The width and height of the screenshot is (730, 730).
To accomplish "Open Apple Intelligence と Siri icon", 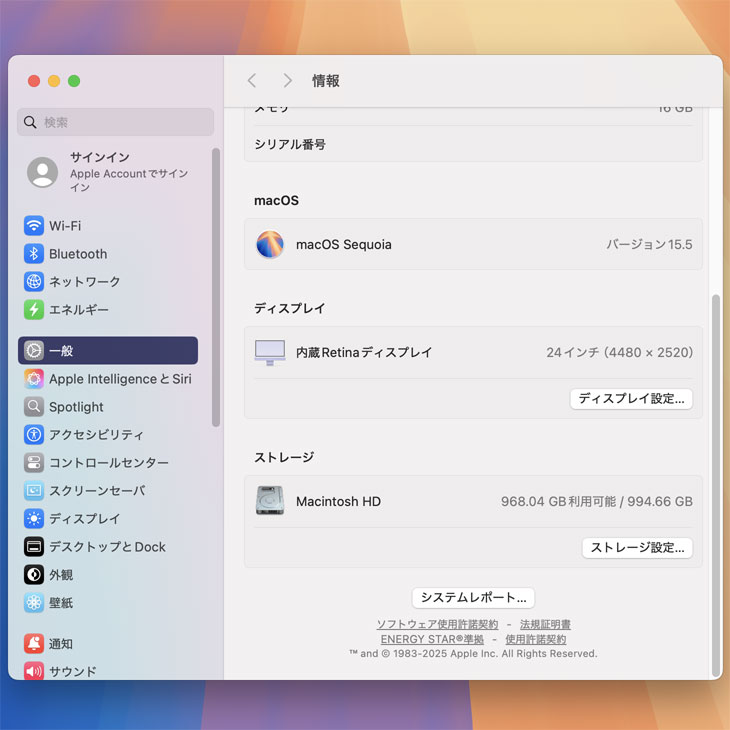I will [34, 379].
